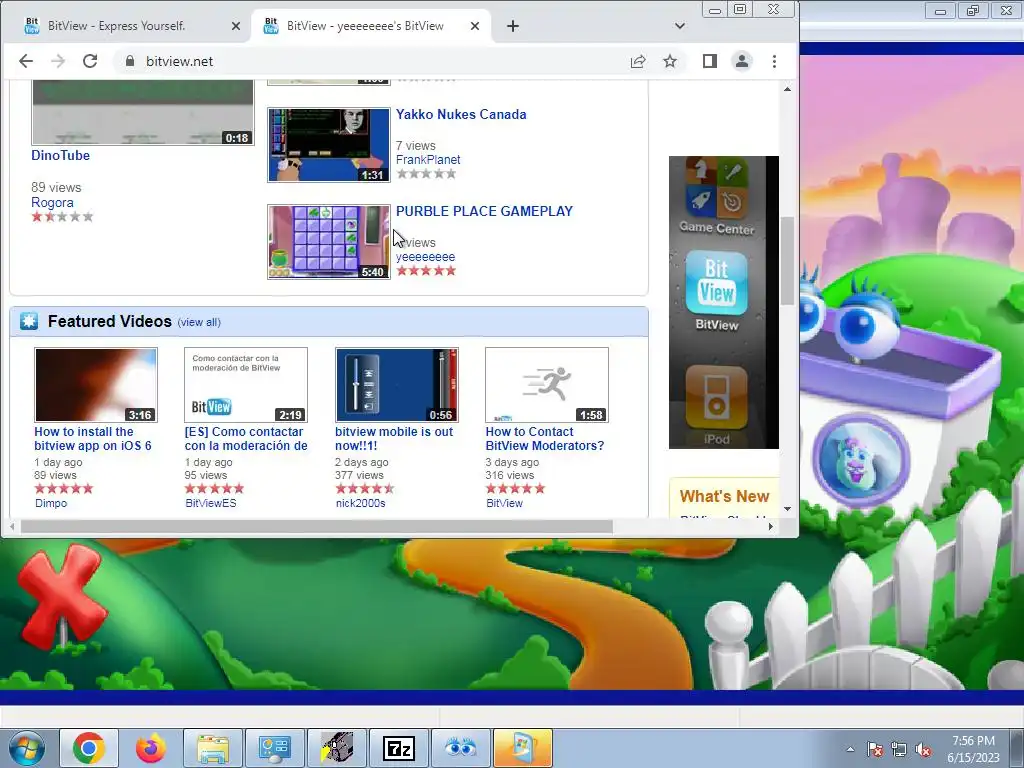Open the DinoTube video link
The height and width of the screenshot is (768, 1024).
coord(61,155)
